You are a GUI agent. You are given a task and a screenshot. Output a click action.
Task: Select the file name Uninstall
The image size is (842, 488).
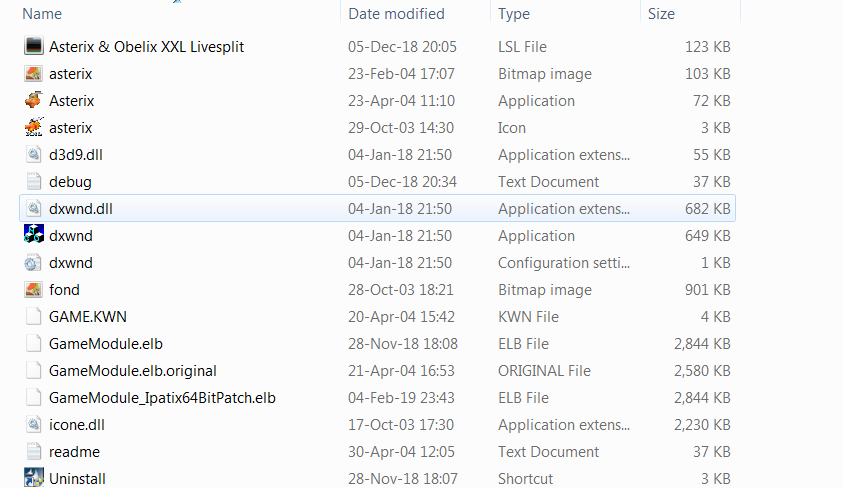[77, 478]
